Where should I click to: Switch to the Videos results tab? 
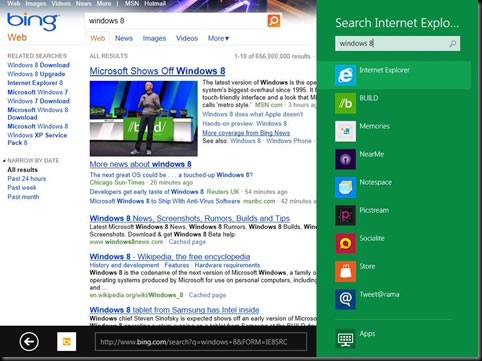[187, 38]
